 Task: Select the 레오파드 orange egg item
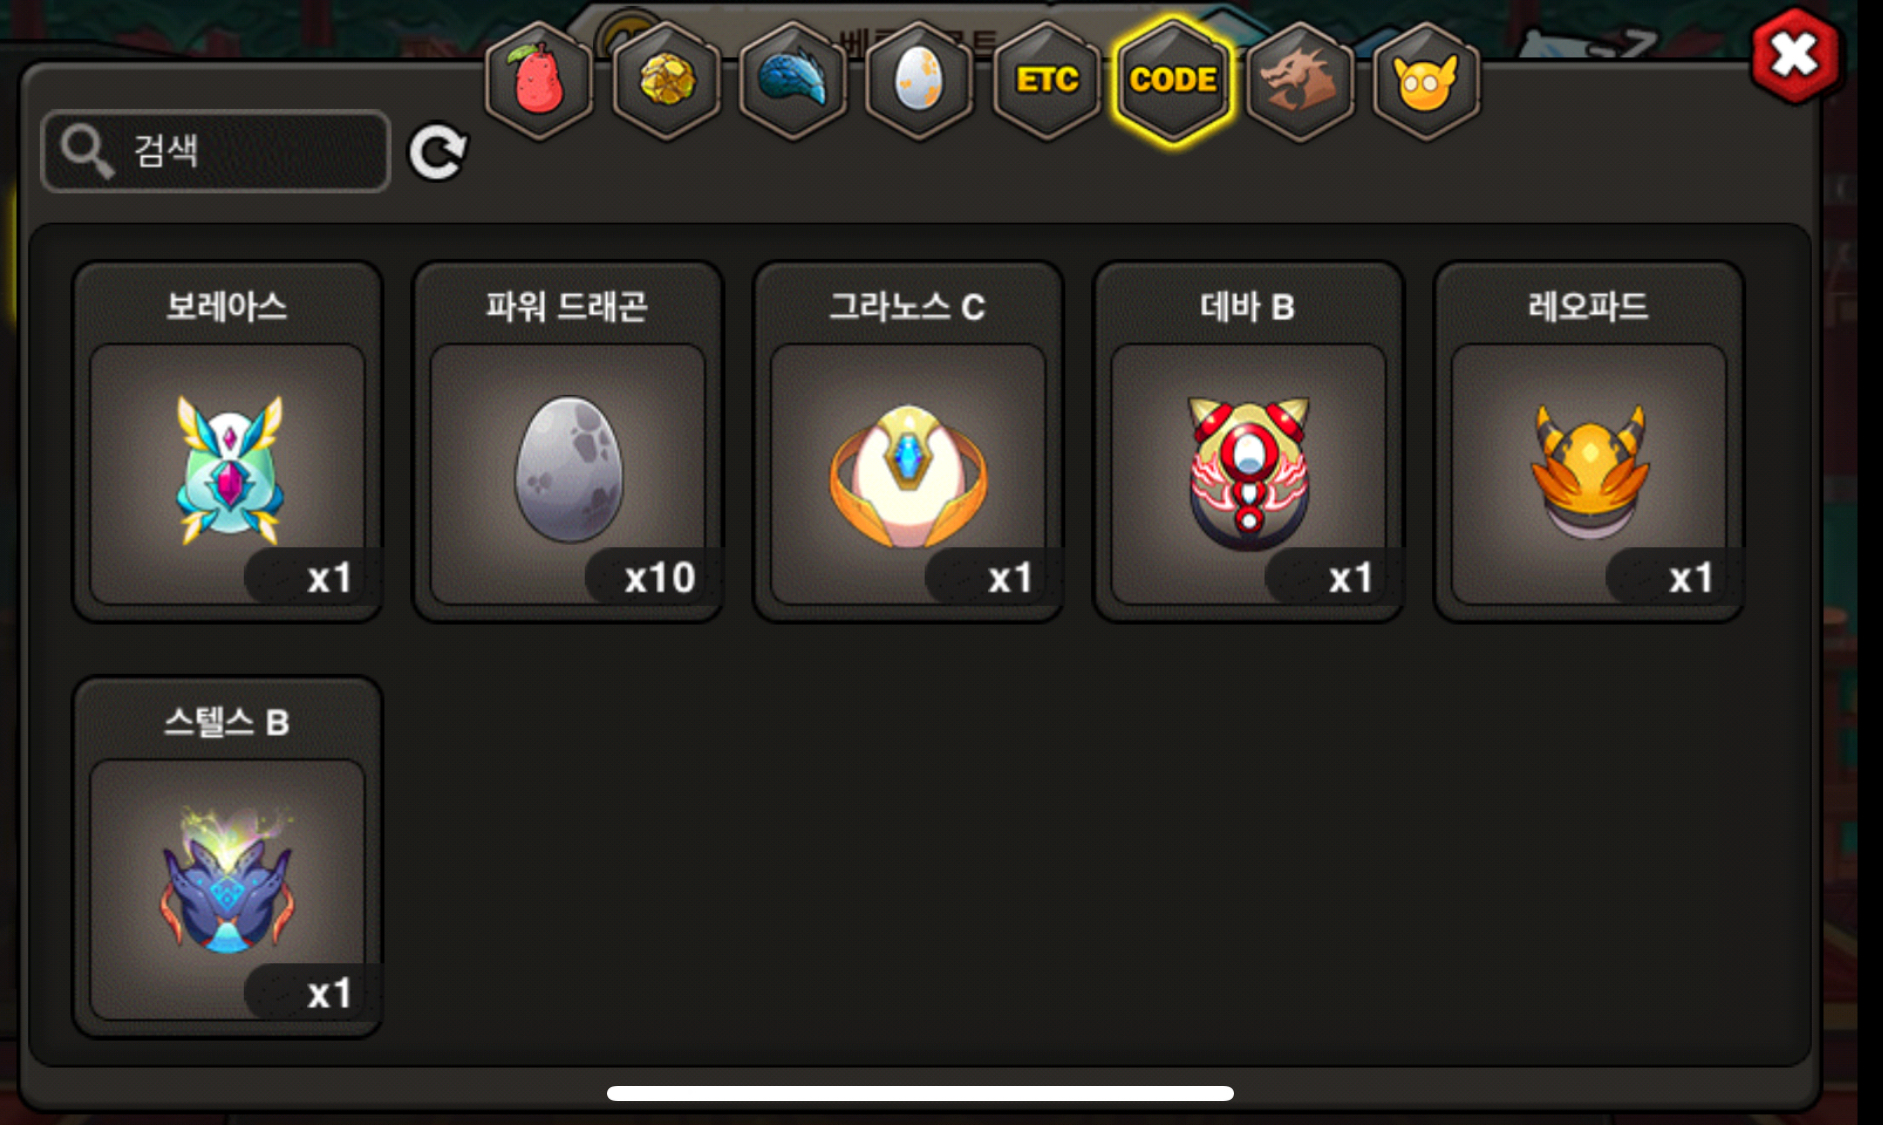pyautogui.click(x=1589, y=441)
